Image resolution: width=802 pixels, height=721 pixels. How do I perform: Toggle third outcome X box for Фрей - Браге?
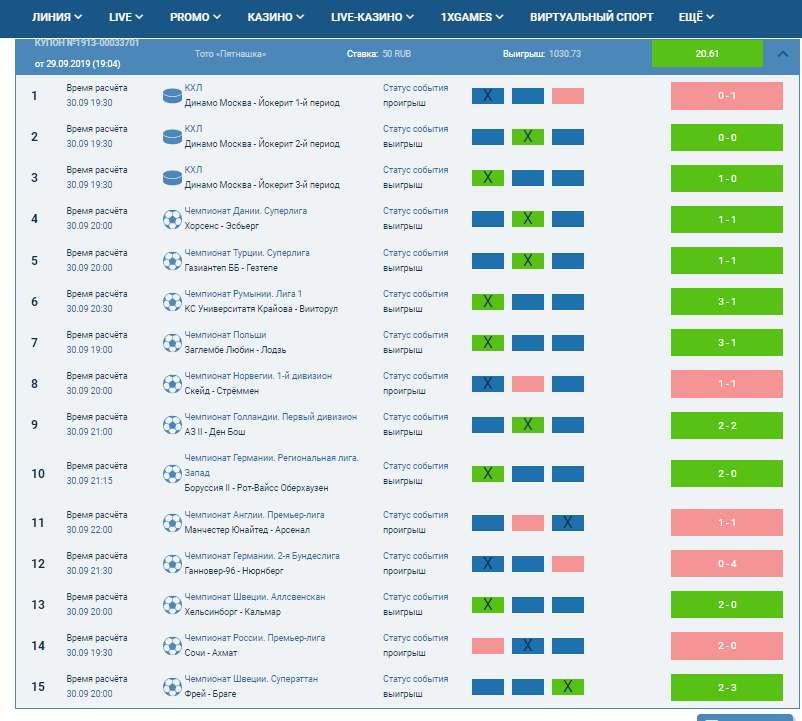pyautogui.click(x=567, y=686)
